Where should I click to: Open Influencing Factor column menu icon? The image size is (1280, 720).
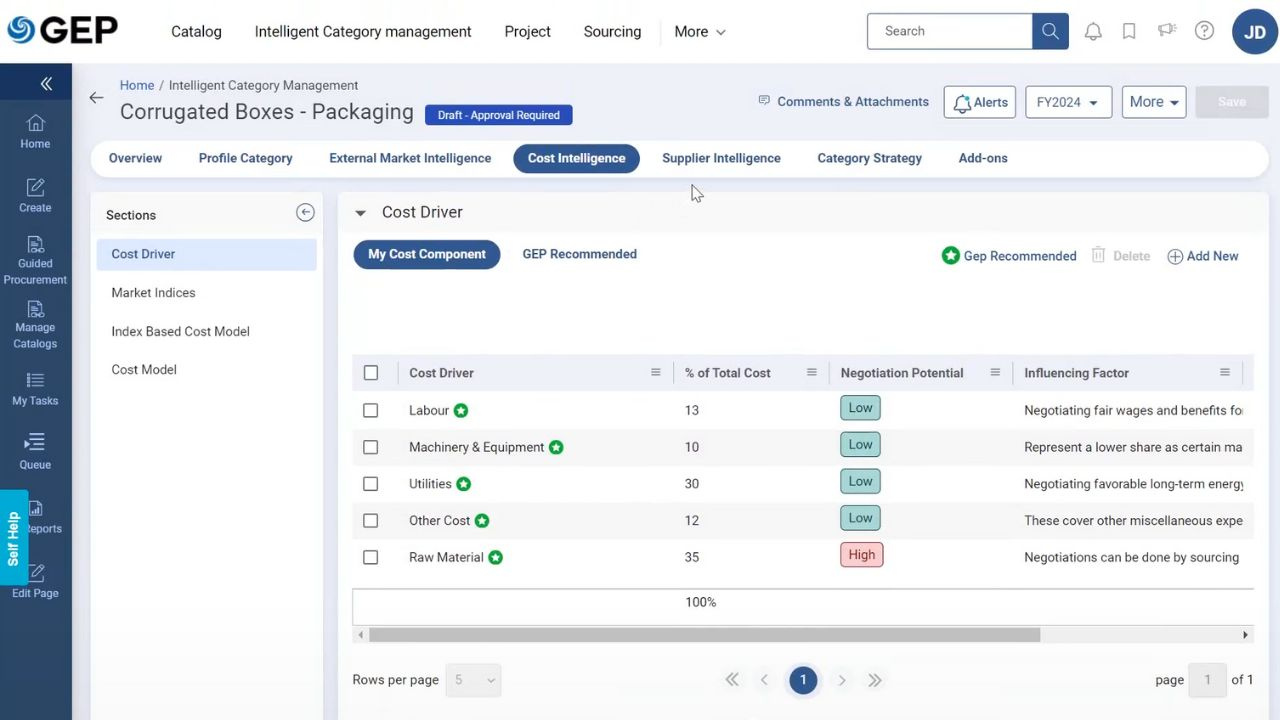click(x=1225, y=372)
